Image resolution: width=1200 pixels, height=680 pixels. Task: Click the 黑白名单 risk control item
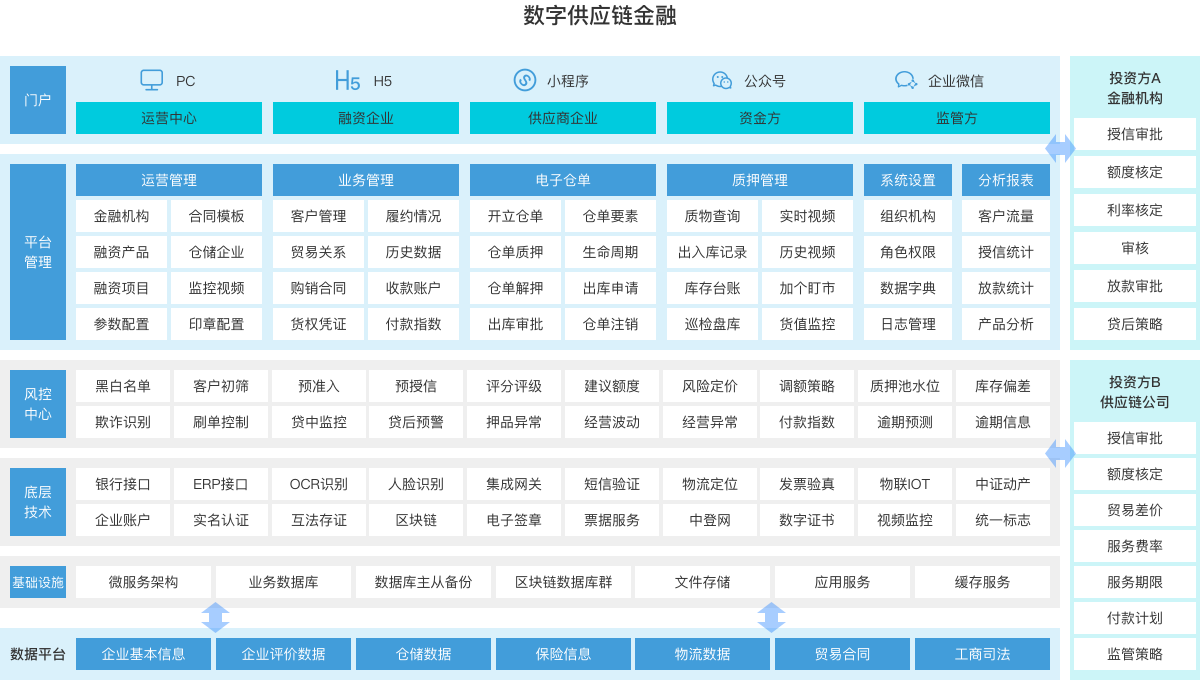pos(123,386)
